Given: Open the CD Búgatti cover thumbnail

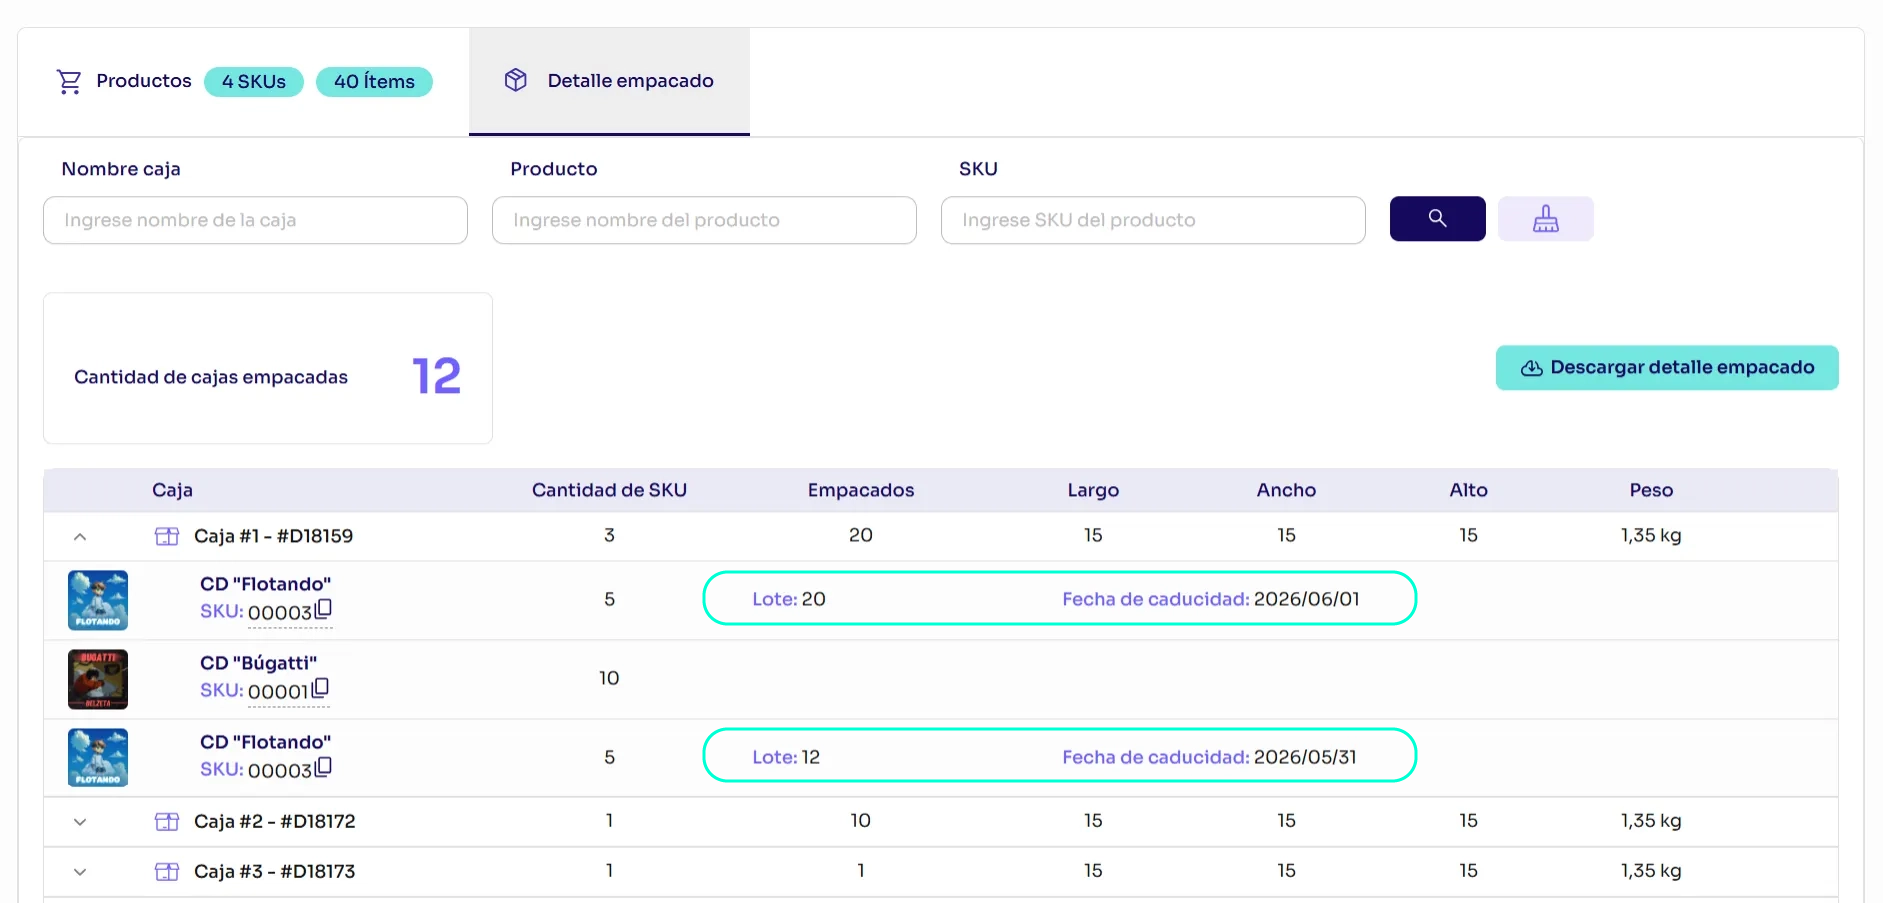Looking at the screenshot, I should [98, 679].
